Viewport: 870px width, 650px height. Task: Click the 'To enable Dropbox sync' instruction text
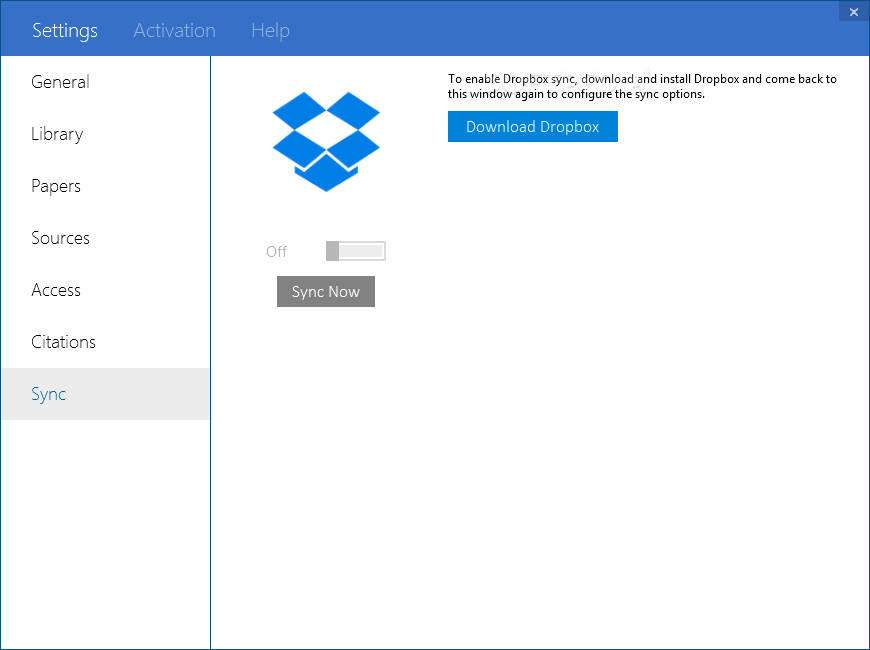(x=642, y=87)
